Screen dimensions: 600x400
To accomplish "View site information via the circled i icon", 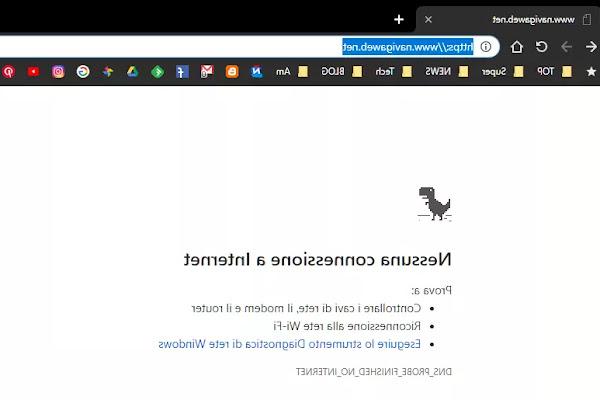I will [x=486, y=47].
